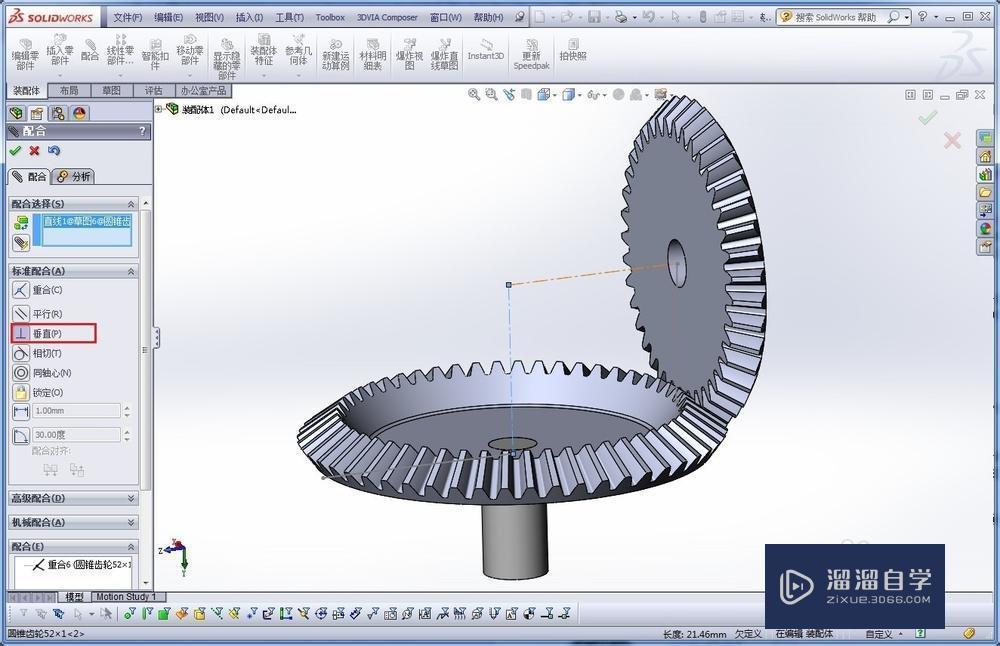Expand the 高级配合(D) section
This screenshot has width=1000, height=646.
tap(131, 498)
